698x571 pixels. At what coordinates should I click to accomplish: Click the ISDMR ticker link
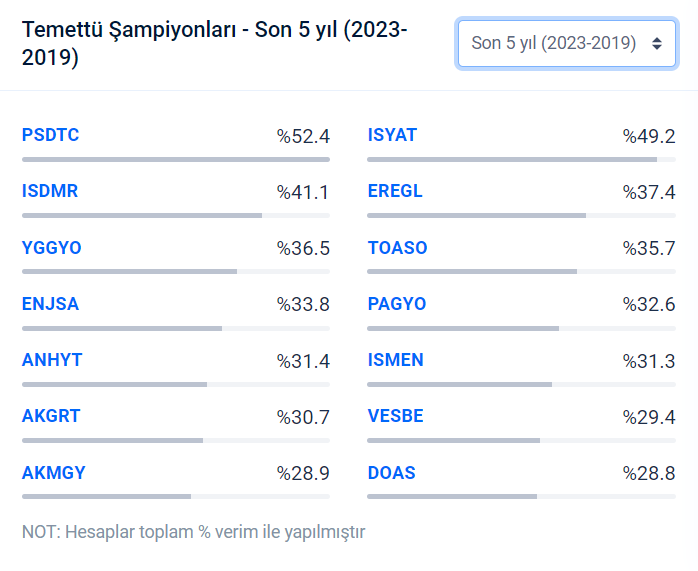[x=50, y=191]
